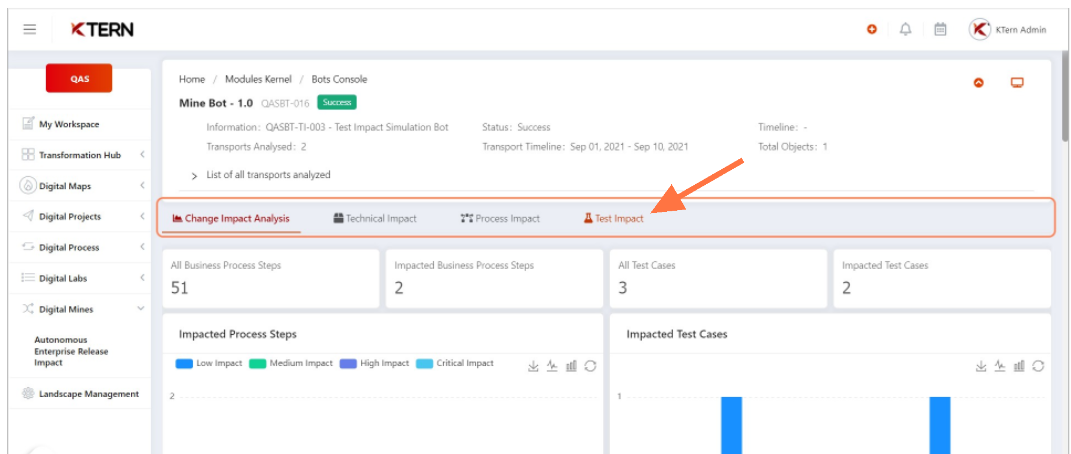Switch Impacted Process Steps to line chart

click(x=553, y=366)
